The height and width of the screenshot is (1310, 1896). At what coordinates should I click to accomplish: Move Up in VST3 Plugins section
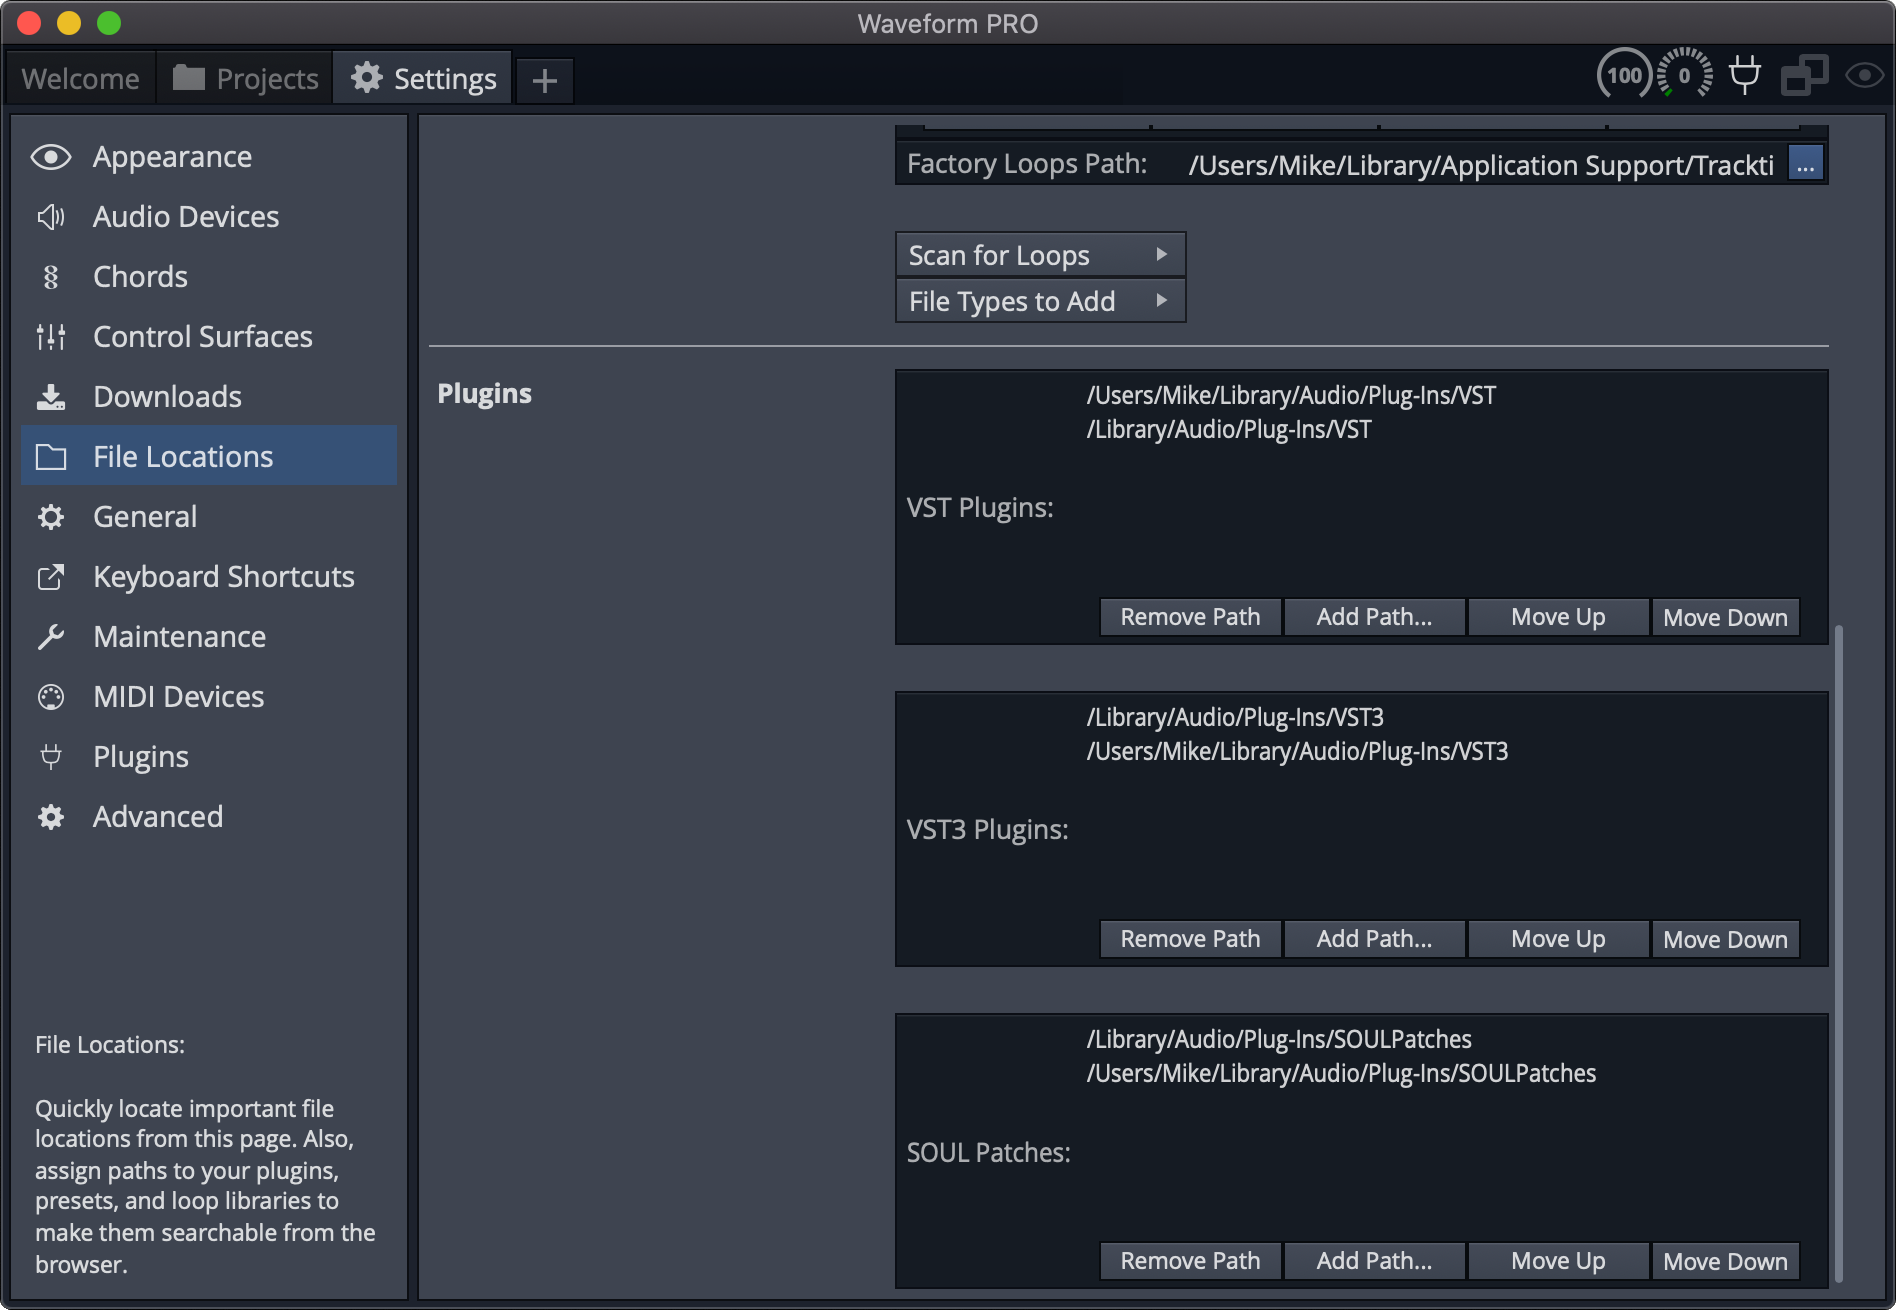[x=1558, y=939]
